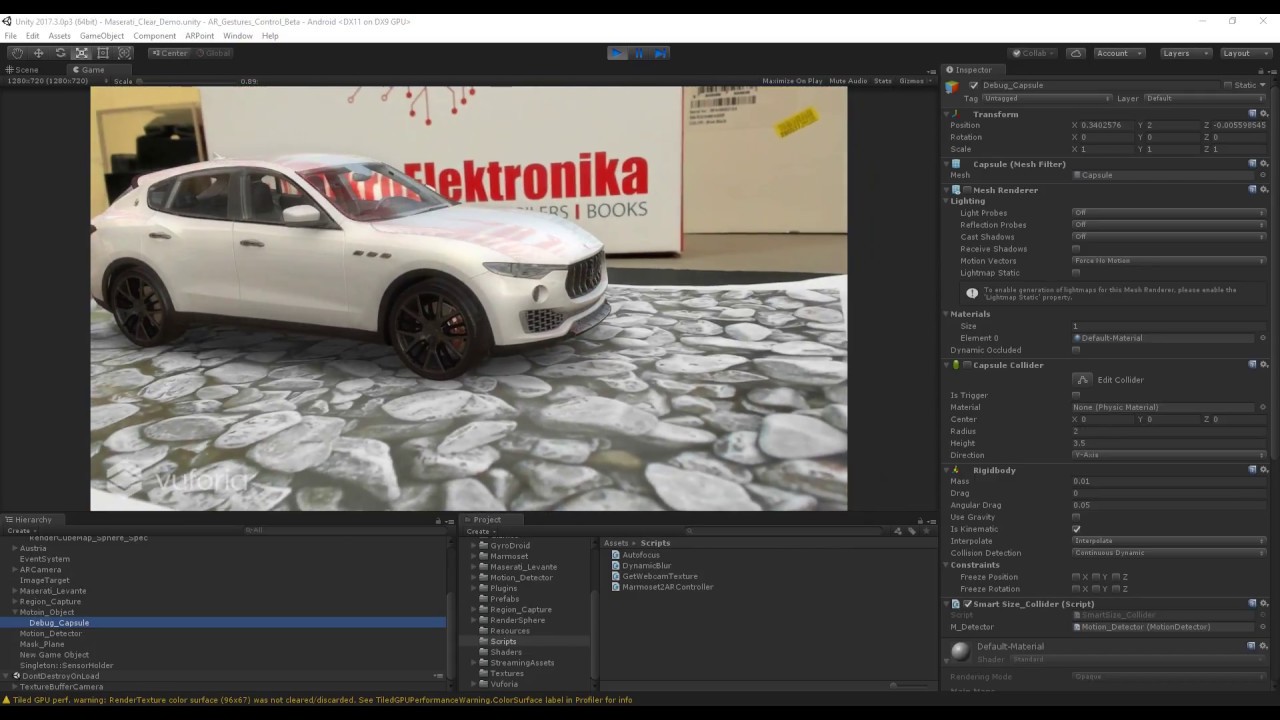Open Direction dropdown showing Y-Axis
The width and height of the screenshot is (1280, 720).
pos(1169,455)
